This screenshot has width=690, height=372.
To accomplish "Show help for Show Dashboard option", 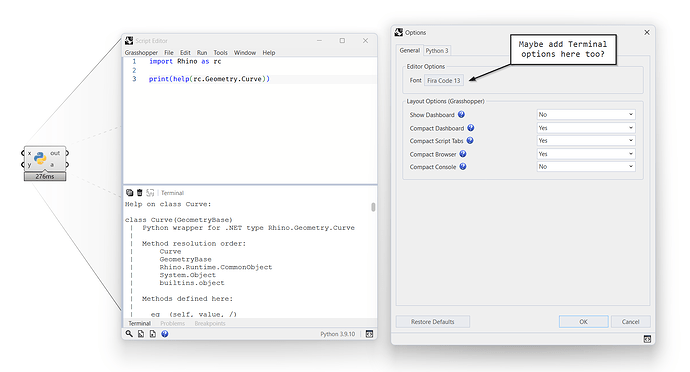I will click(x=461, y=114).
